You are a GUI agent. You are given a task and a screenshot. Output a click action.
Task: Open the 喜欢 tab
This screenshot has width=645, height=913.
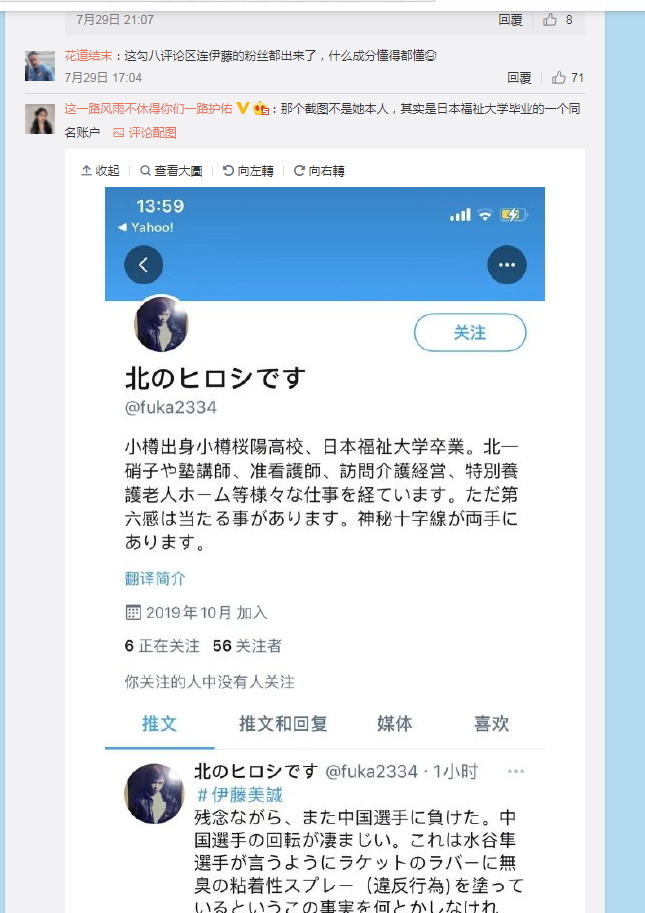tap(491, 724)
